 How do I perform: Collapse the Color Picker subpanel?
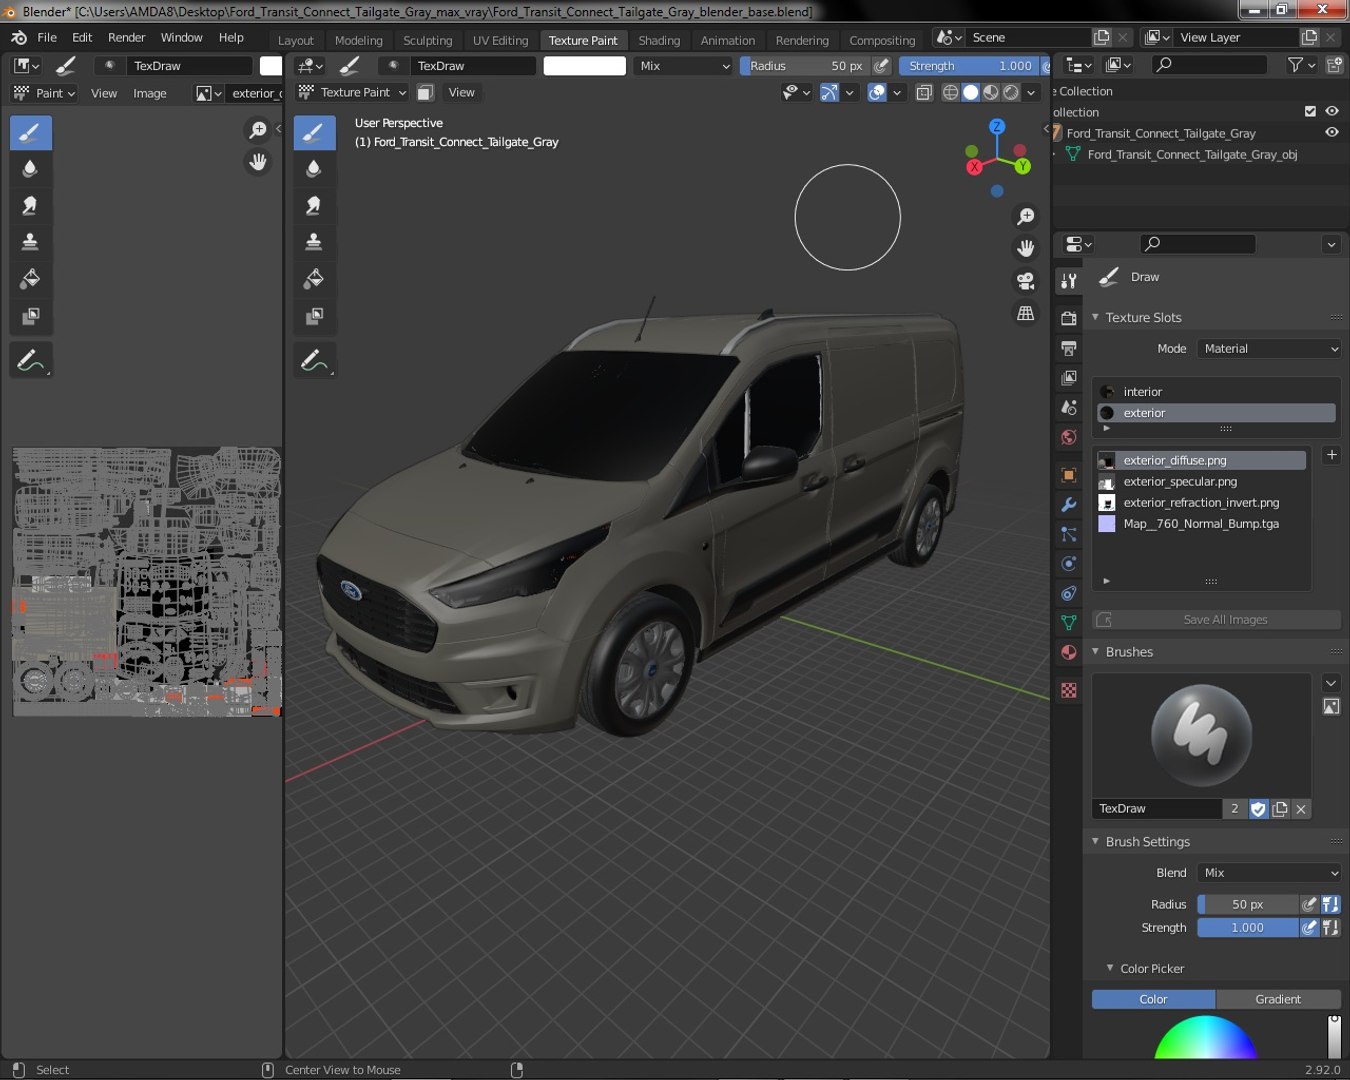click(x=1110, y=968)
